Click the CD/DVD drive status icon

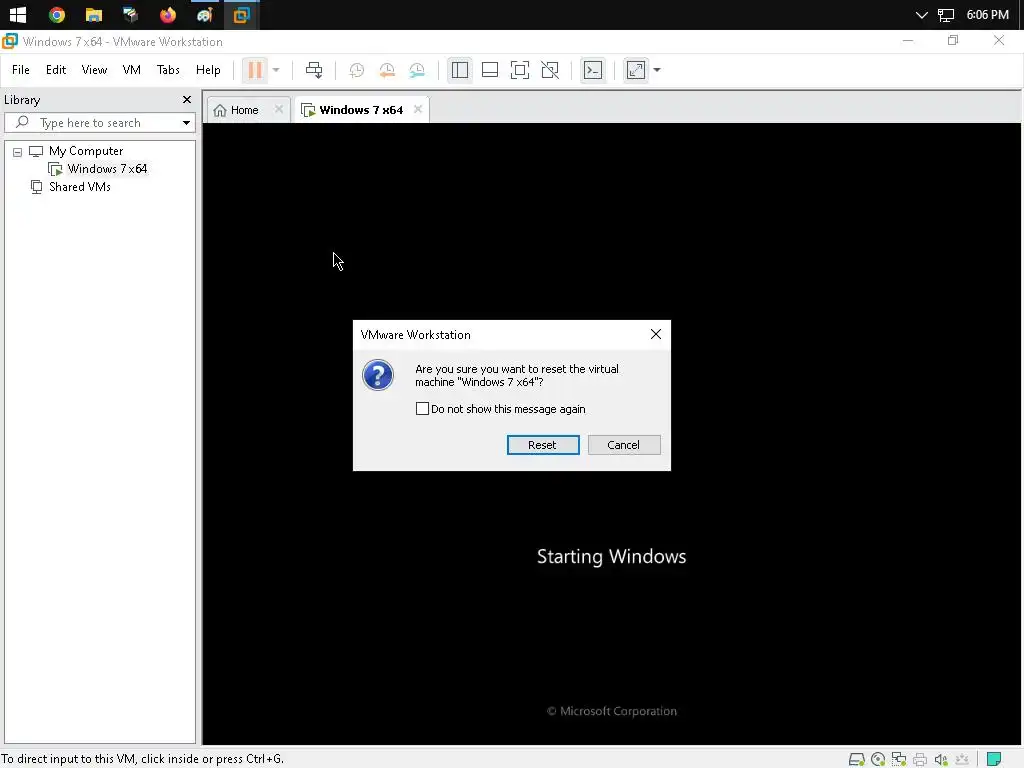click(878, 759)
